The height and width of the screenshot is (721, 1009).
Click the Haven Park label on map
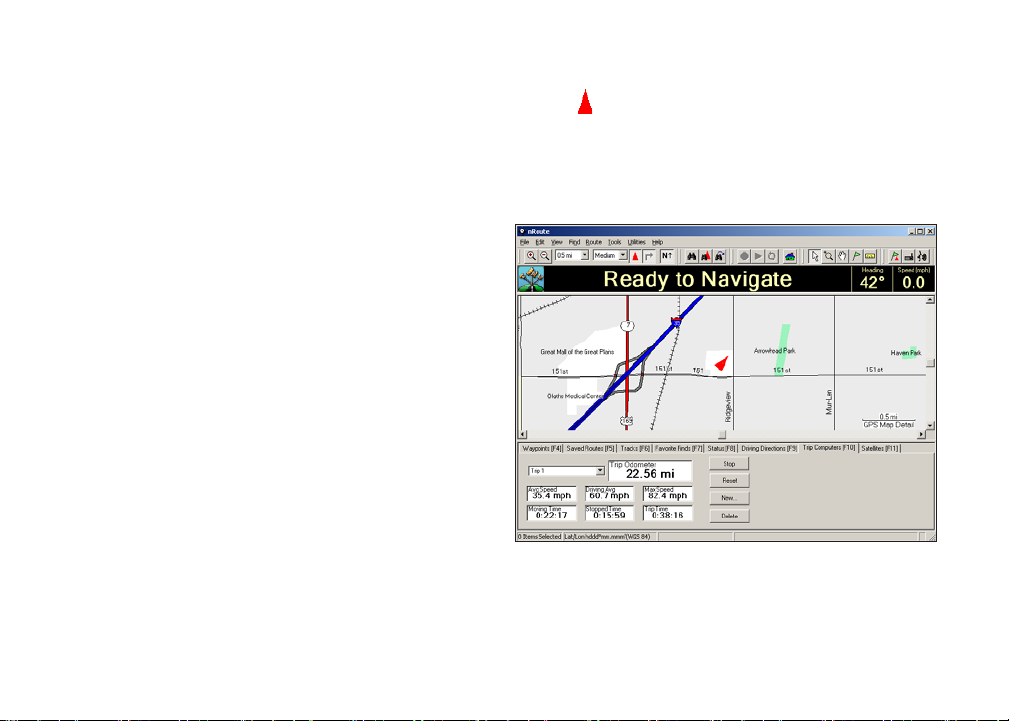click(x=906, y=353)
